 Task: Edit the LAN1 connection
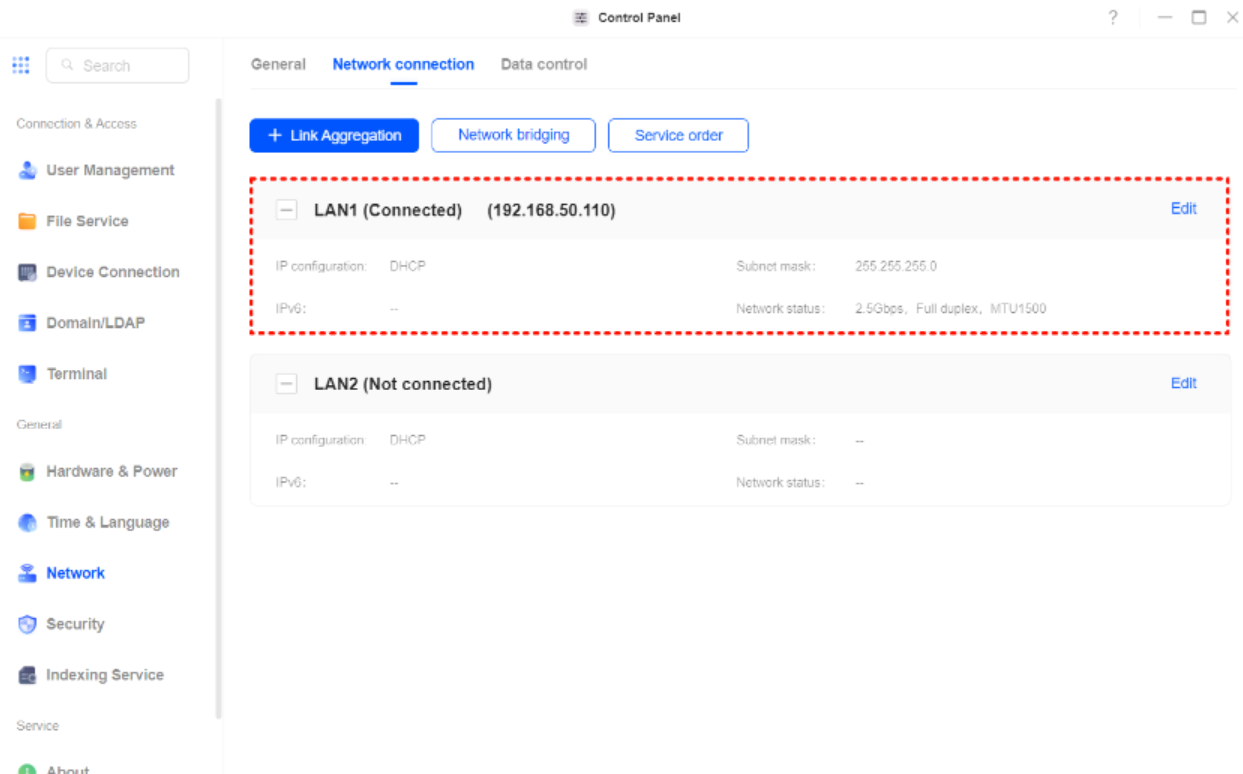point(1183,209)
